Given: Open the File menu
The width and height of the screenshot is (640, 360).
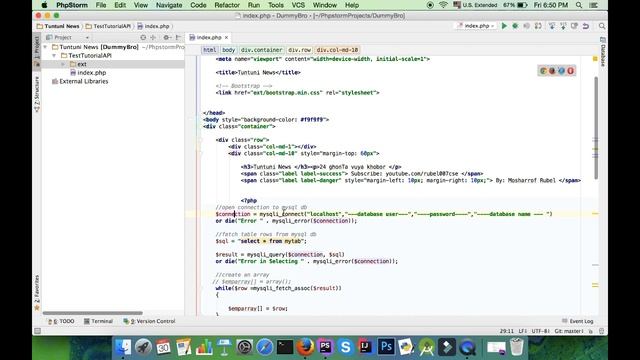Looking at the screenshot, I should 101,5.
